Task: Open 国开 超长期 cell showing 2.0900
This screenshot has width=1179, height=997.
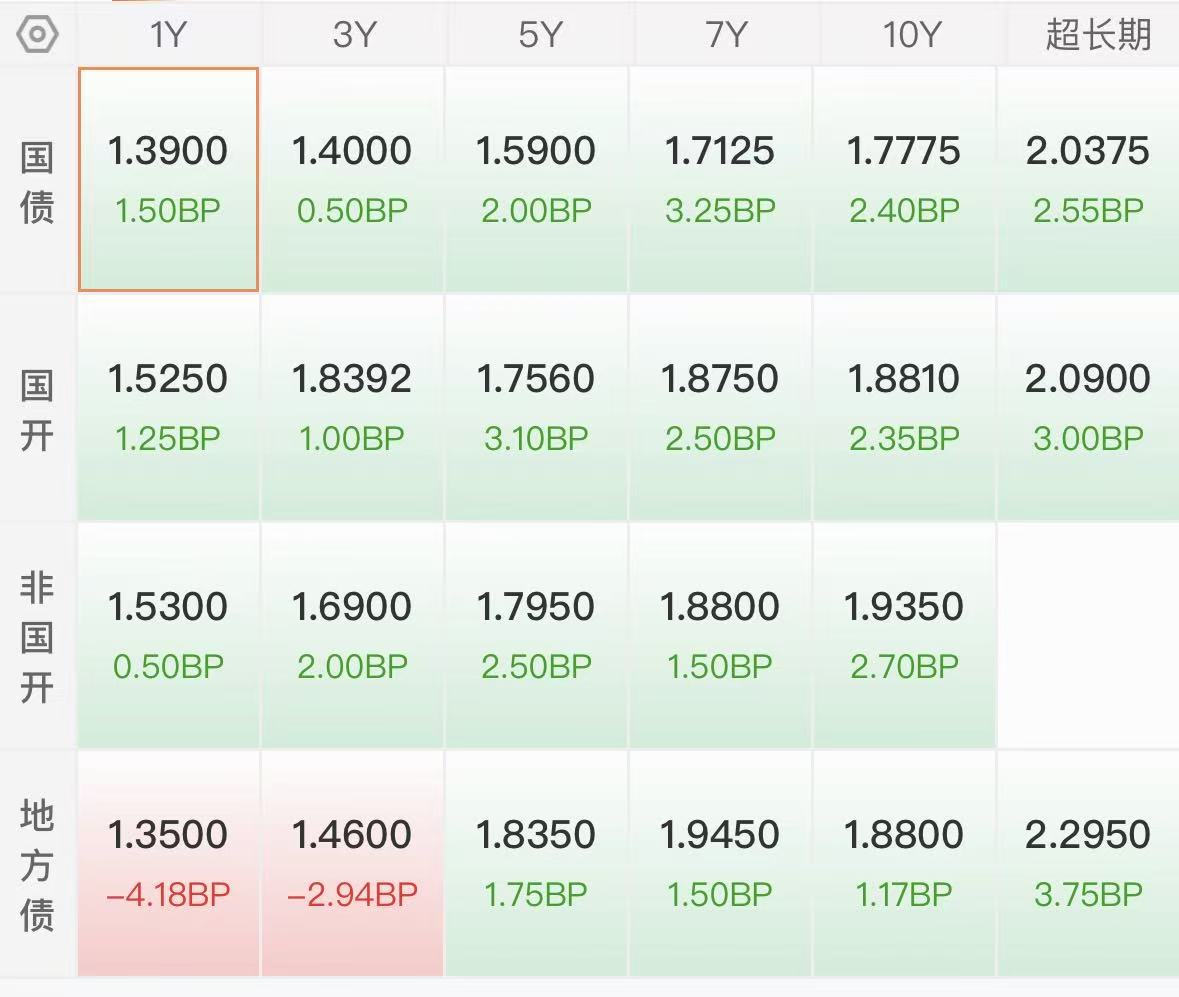Action: [1088, 408]
